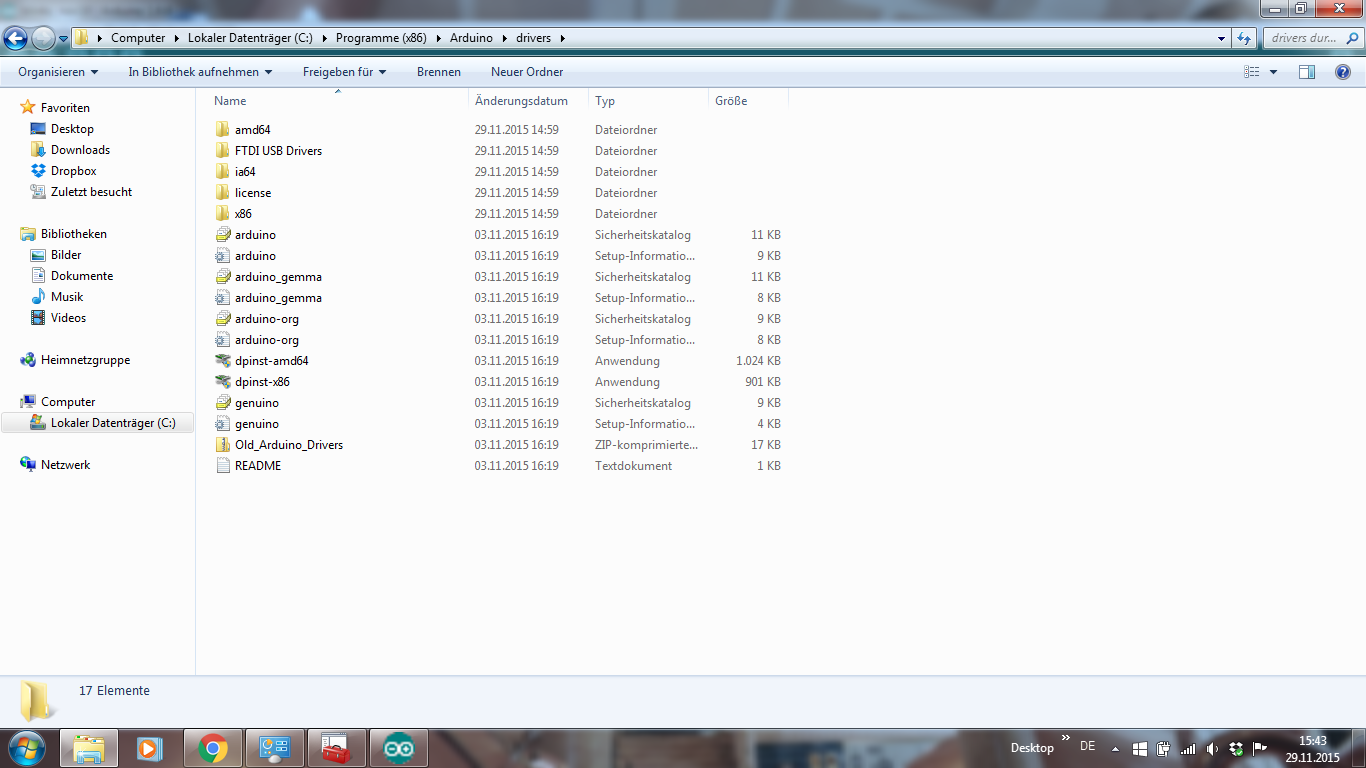The height and width of the screenshot is (768, 1366).
Task: Sort files by Änderungsdatum column header
Action: (522, 101)
